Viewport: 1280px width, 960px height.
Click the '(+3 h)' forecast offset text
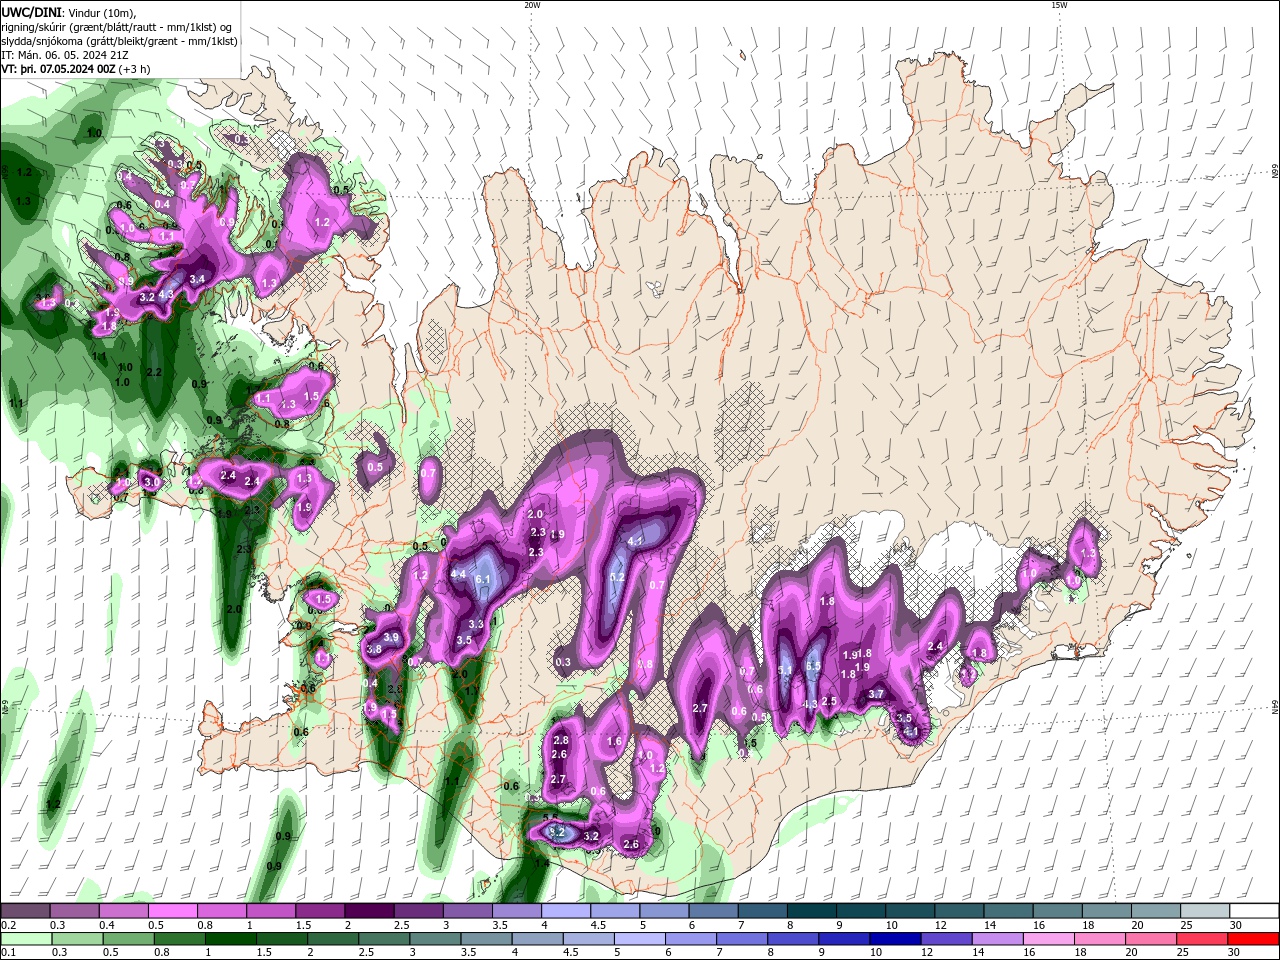[134, 69]
